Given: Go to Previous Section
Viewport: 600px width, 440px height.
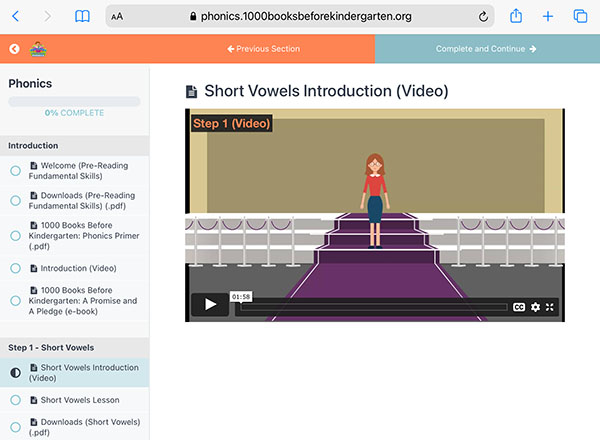Looking at the screenshot, I should (264, 49).
